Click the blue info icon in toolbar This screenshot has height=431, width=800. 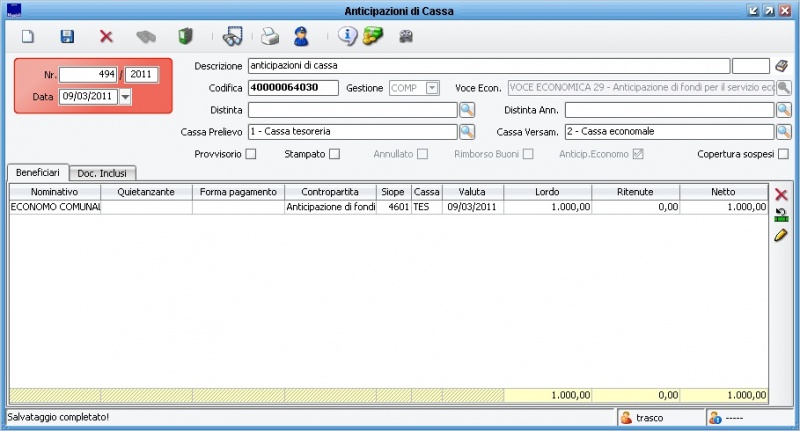[x=347, y=37]
